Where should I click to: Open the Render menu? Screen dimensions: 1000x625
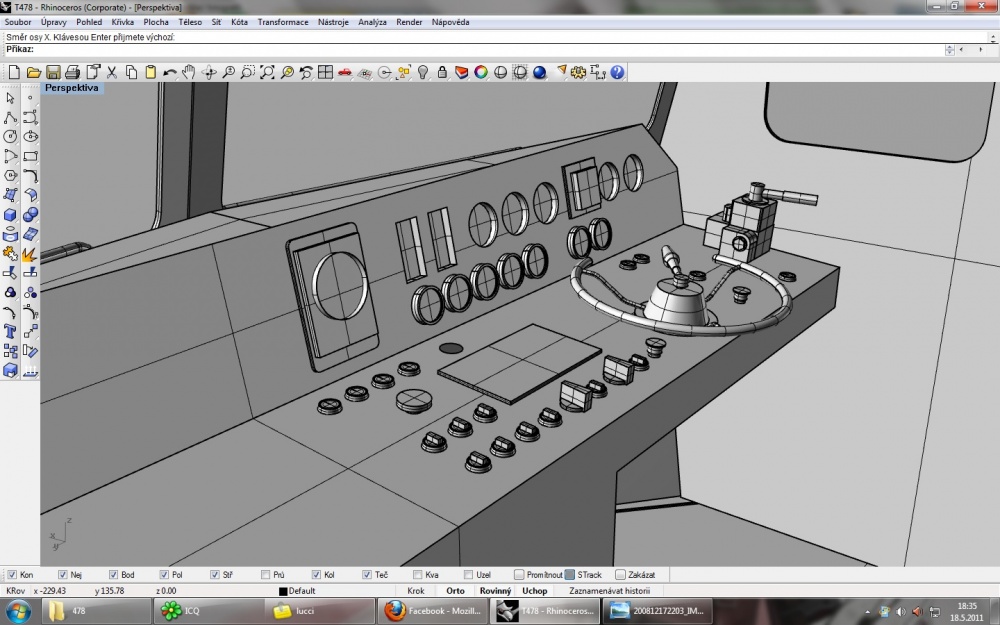(409, 22)
